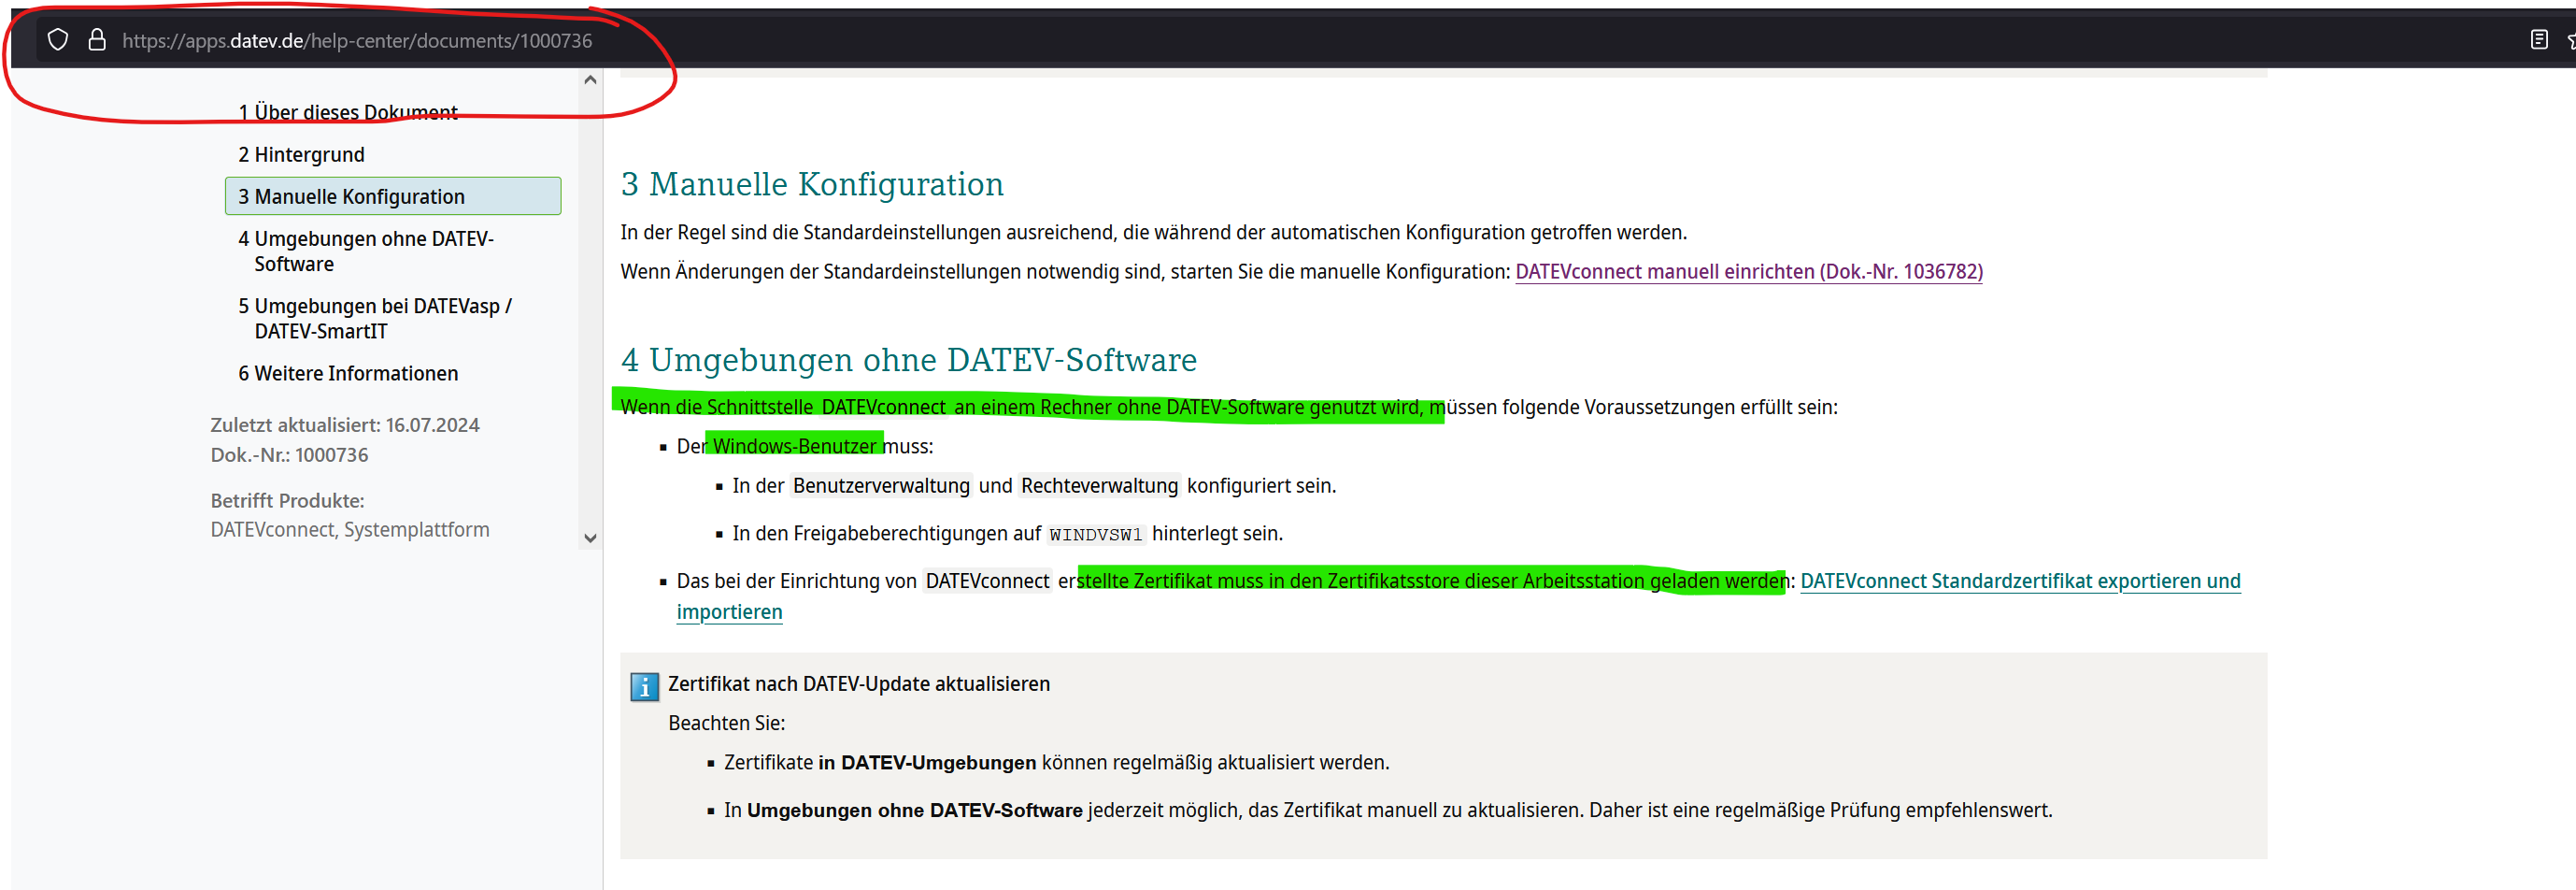
Task: Click the tracking protection shield icon
Action: coord(58,40)
